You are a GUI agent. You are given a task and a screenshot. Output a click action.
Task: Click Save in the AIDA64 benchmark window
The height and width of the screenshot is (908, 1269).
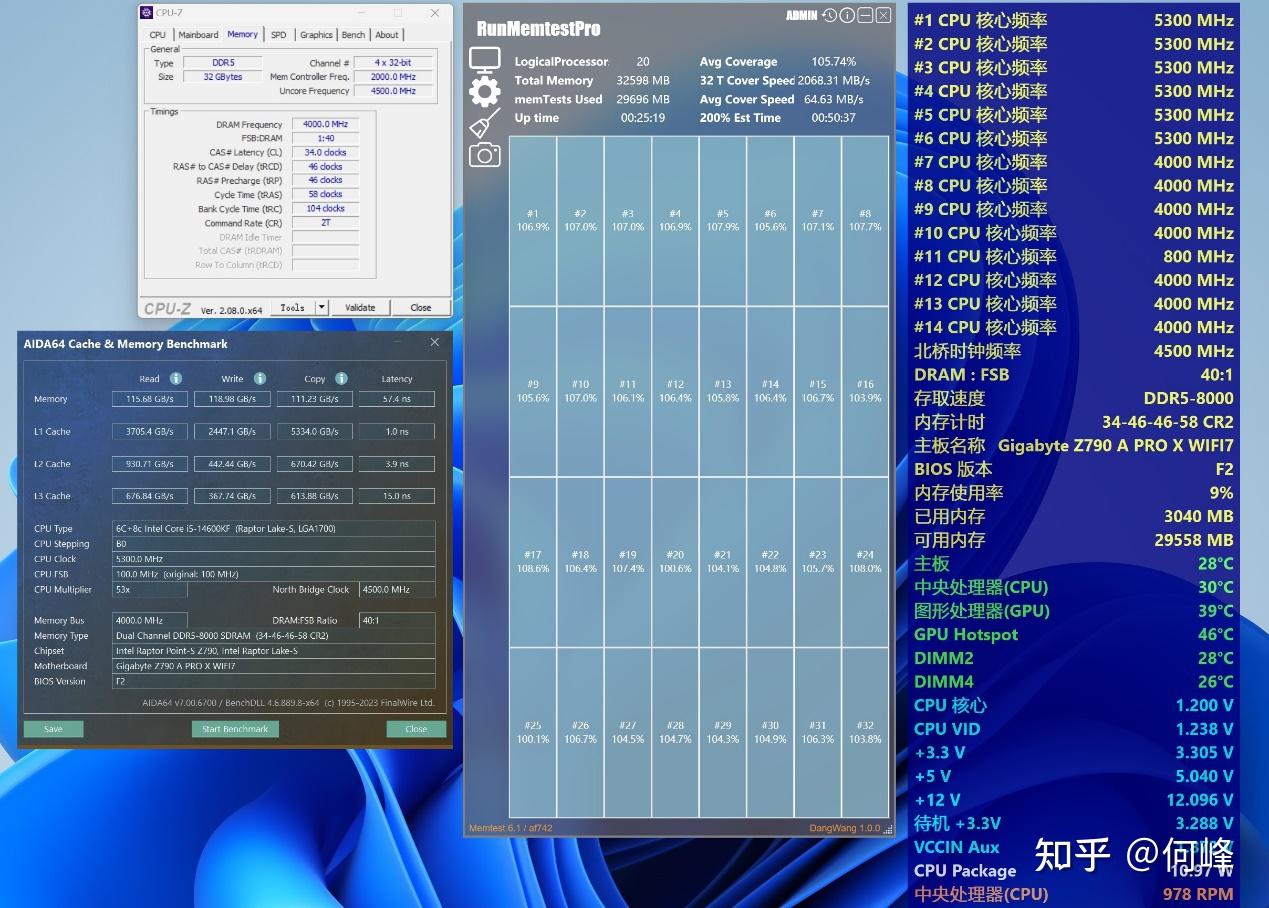[54, 729]
